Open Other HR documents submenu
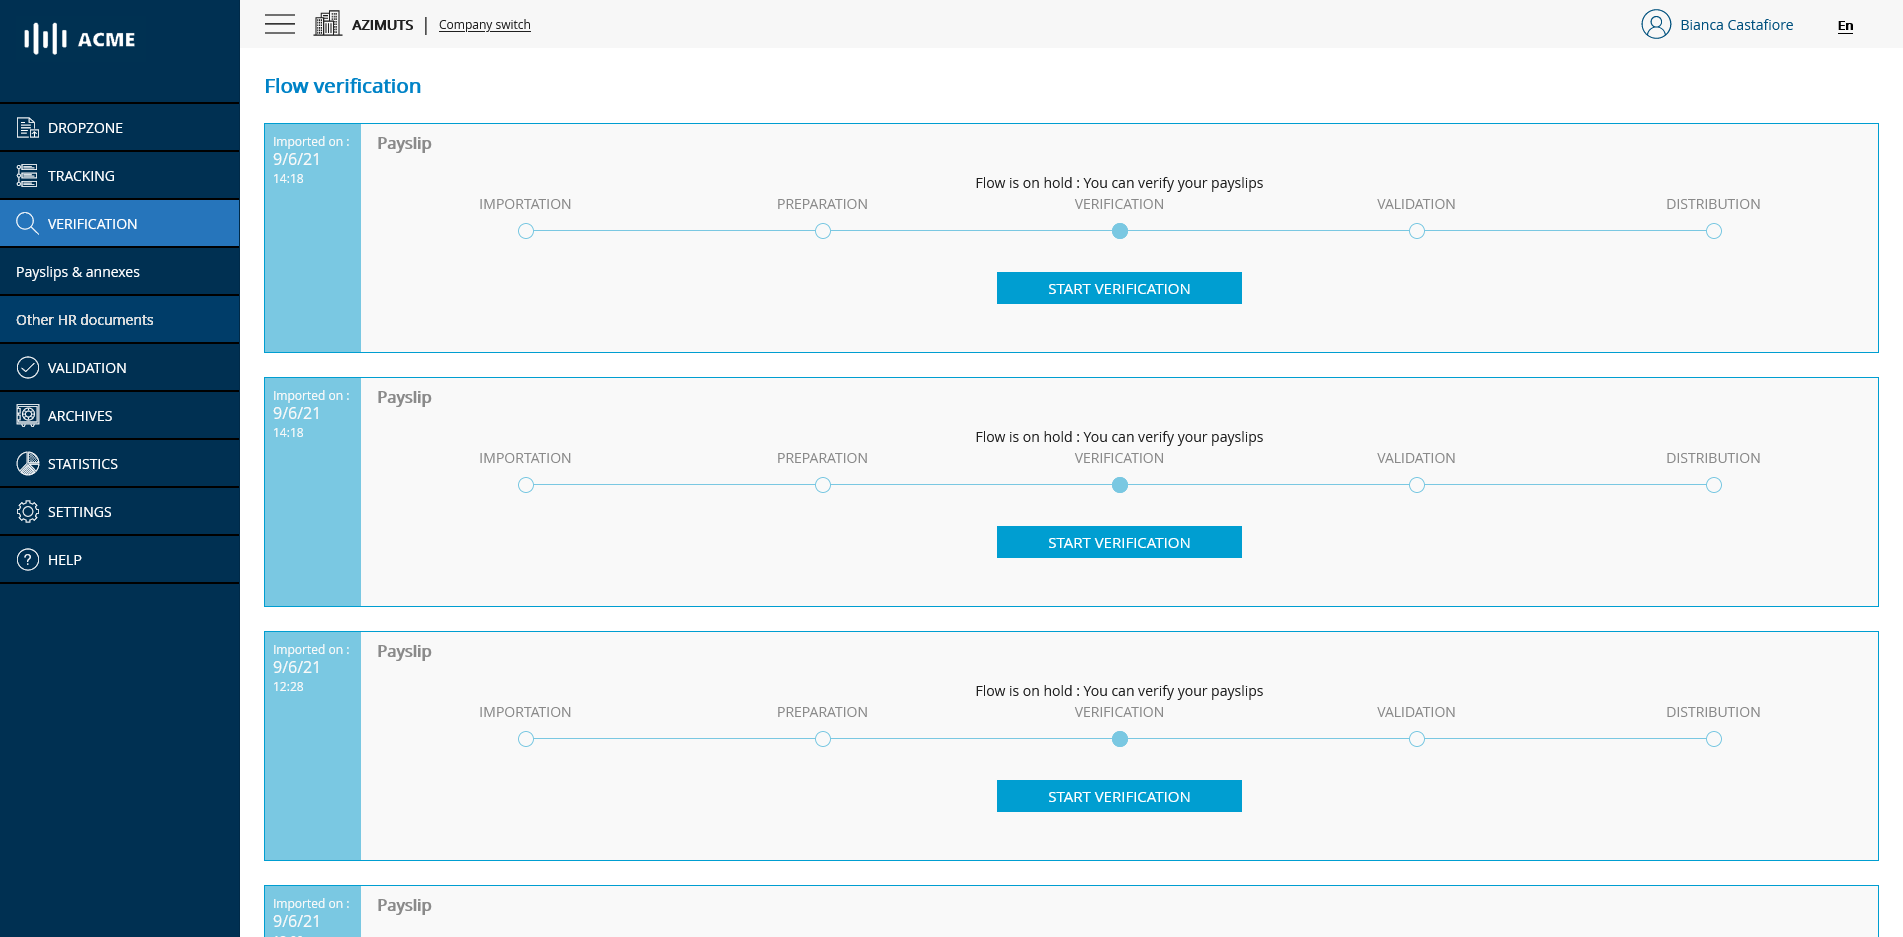This screenshot has width=1903, height=937. click(85, 320)
